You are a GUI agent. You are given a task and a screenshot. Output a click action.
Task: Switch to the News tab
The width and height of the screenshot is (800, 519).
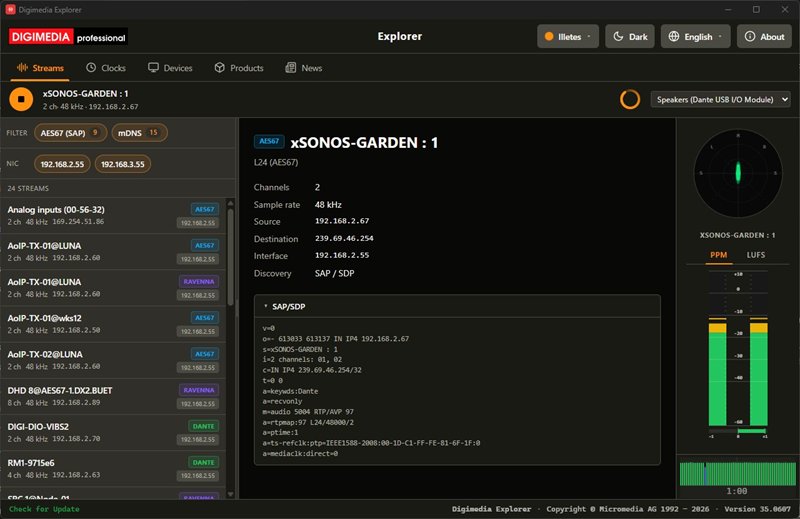[304, 68]
